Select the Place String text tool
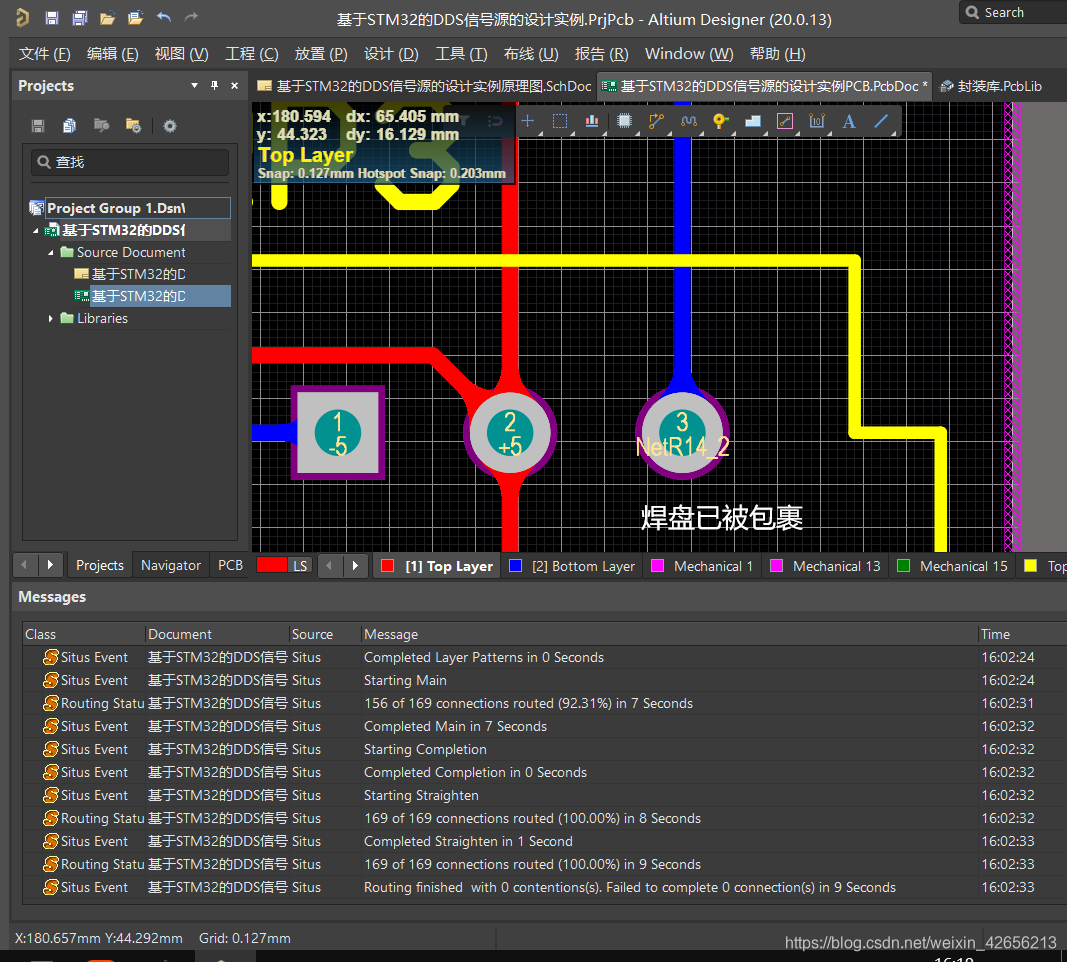Screen dimensions: 1067x962 pyautogui.click(x=849, y=122)
